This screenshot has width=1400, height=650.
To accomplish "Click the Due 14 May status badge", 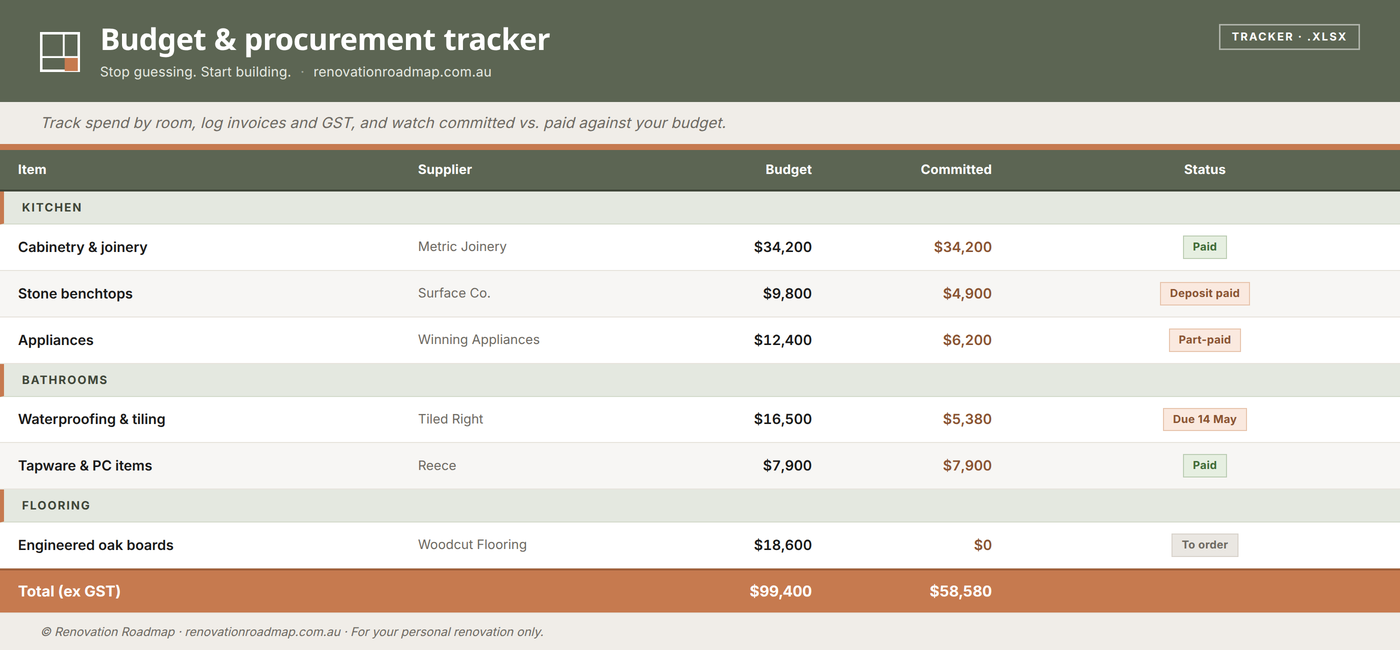I will pos(1205,419).
